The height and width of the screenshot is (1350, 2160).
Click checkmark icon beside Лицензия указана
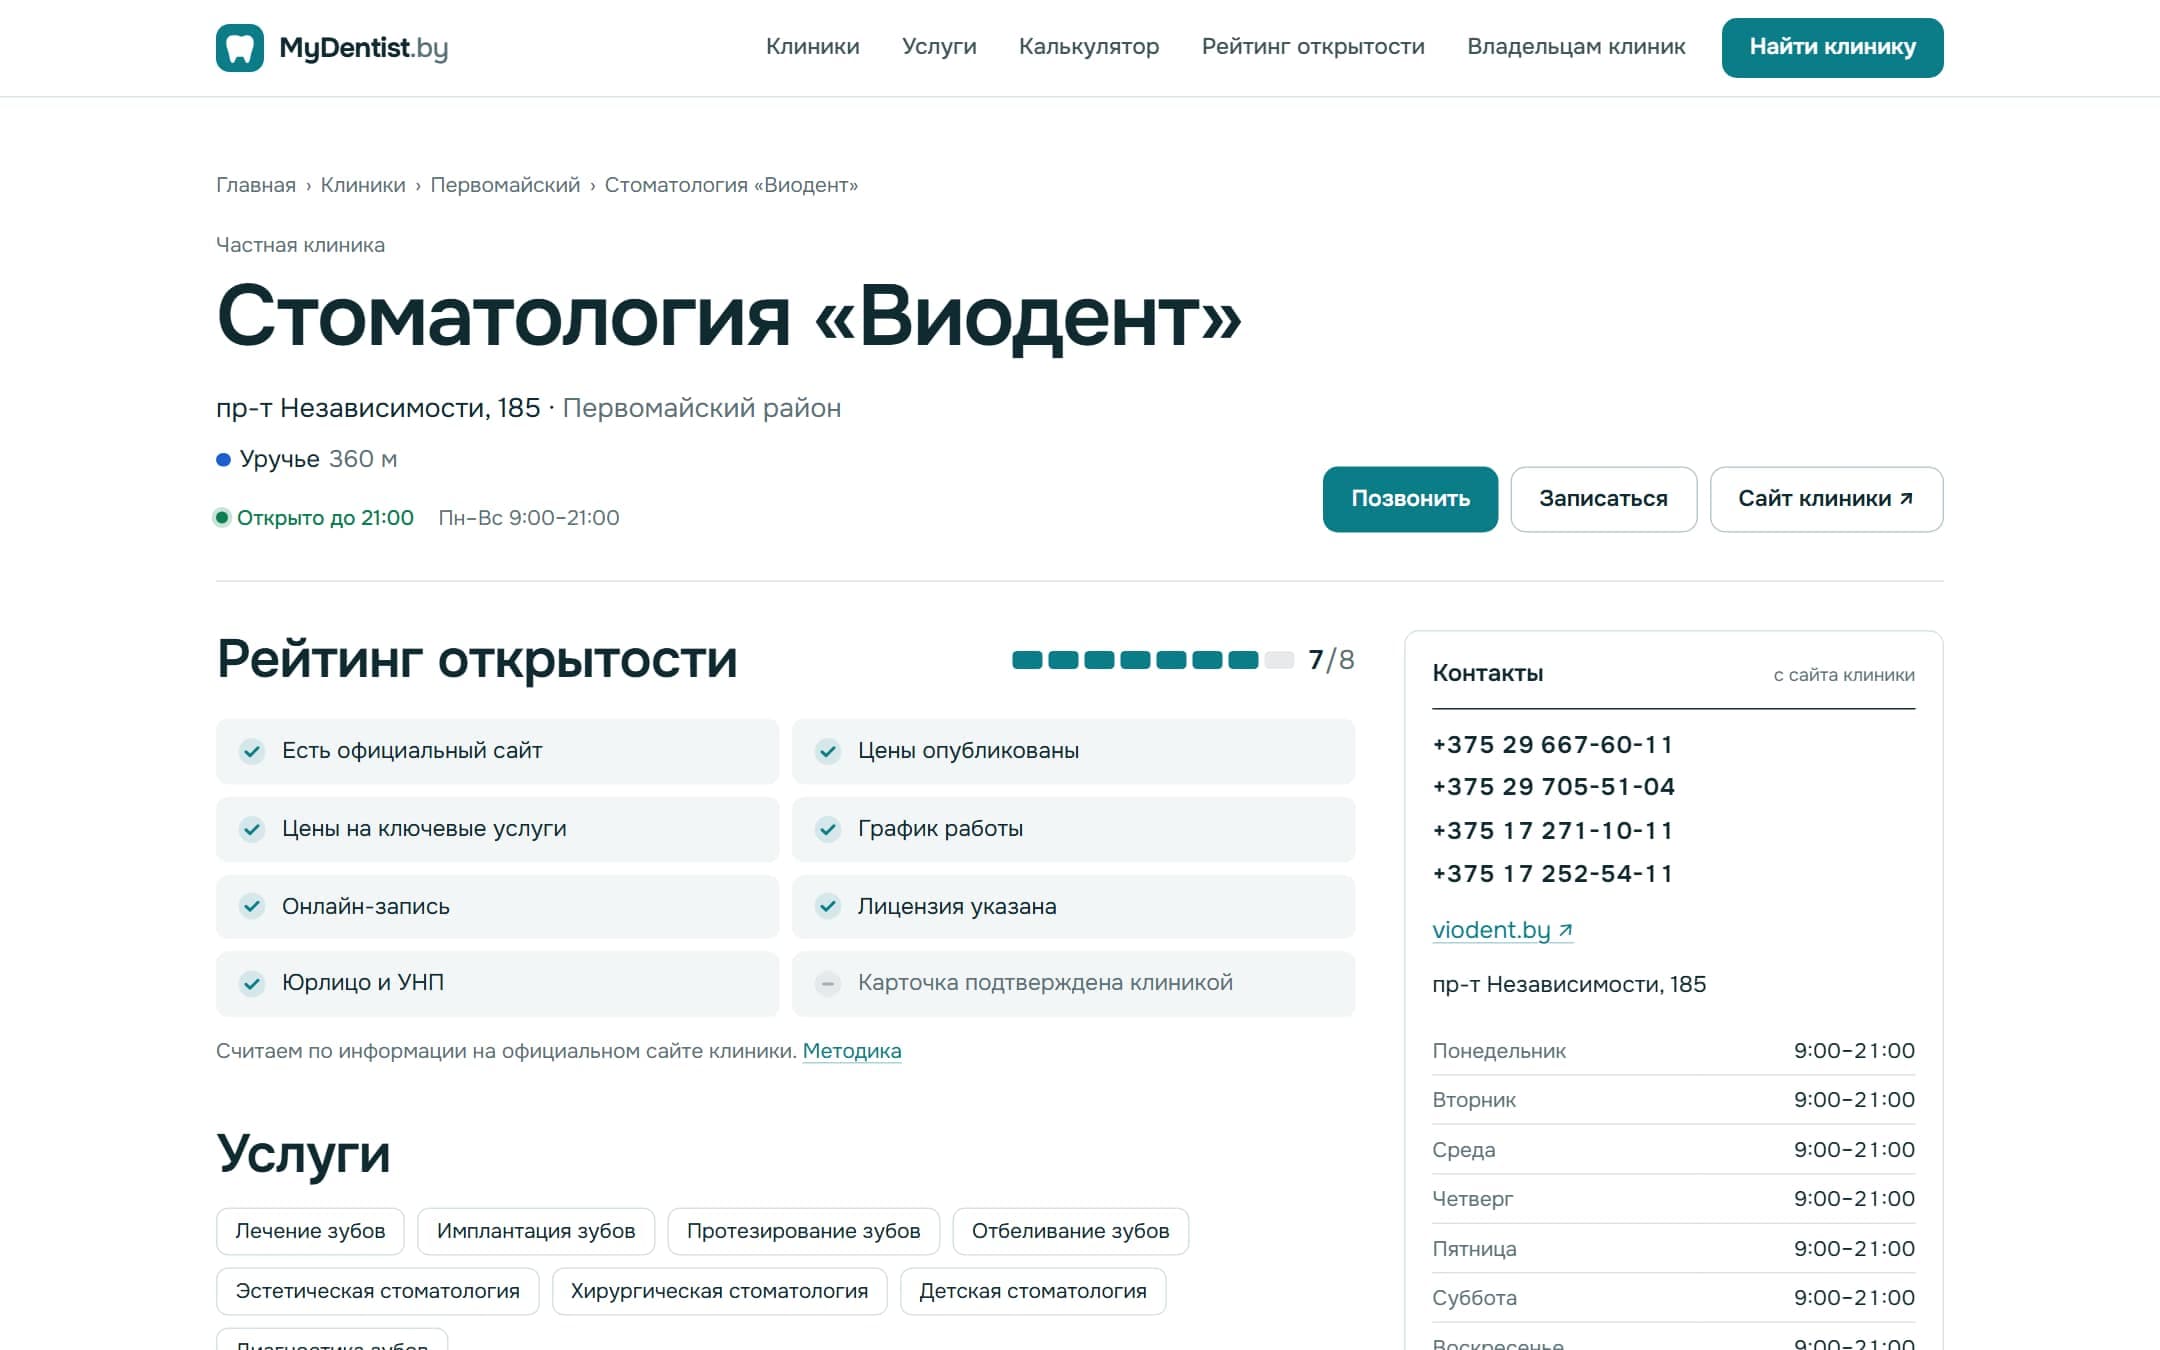pos(828,907)
